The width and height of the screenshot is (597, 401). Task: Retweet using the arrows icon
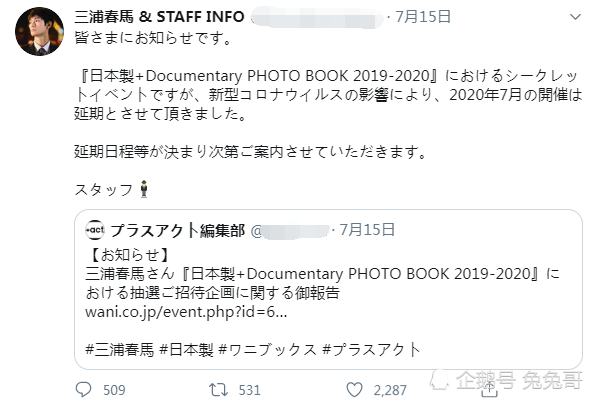[x=219, y=390]
